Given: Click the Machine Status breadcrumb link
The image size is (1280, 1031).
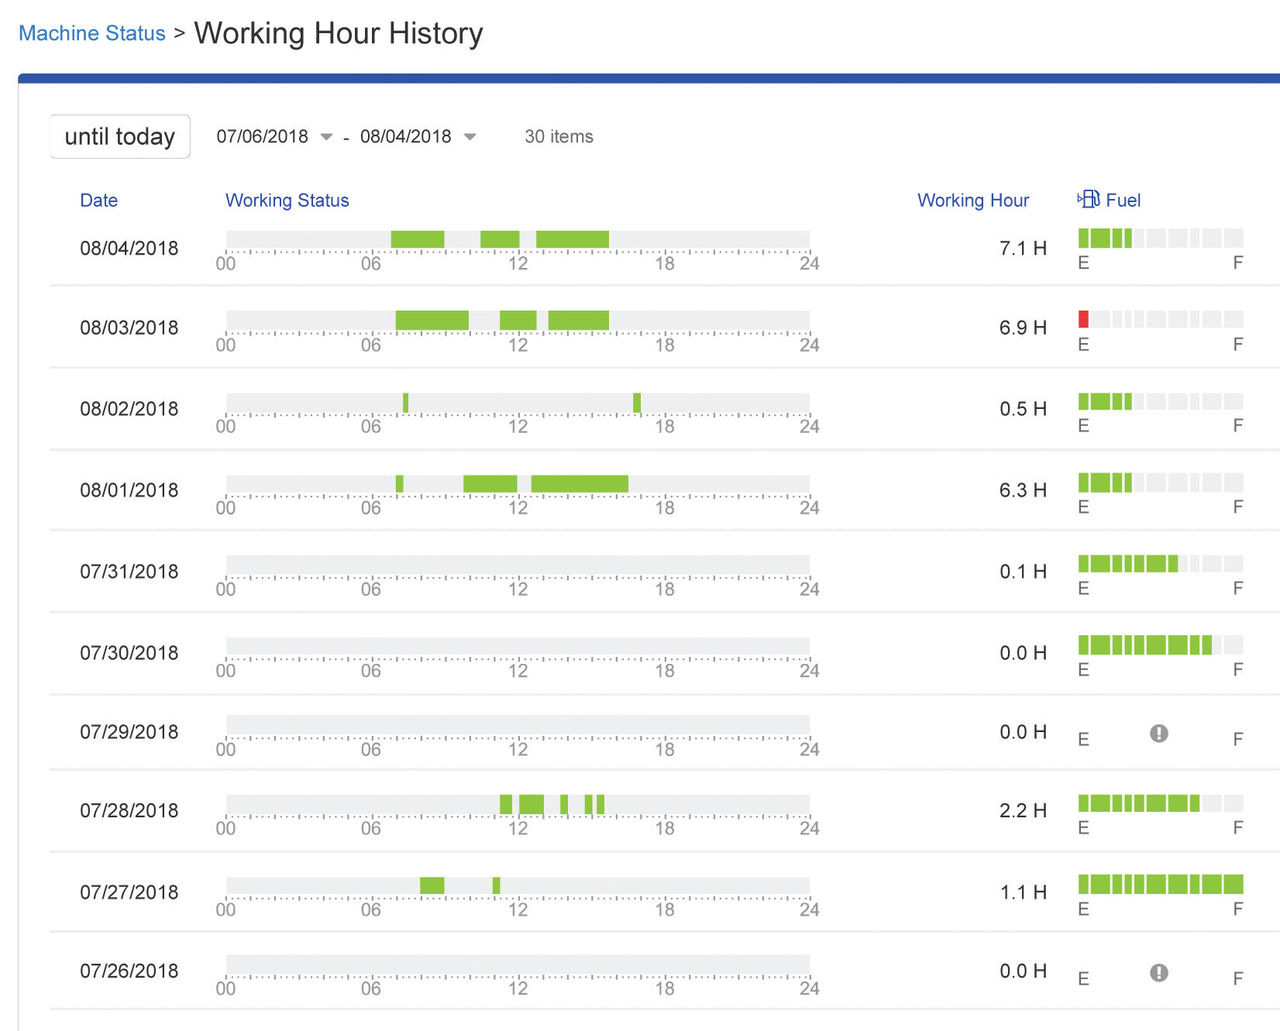Looking at the screenshot, I should tap(92, 33).
